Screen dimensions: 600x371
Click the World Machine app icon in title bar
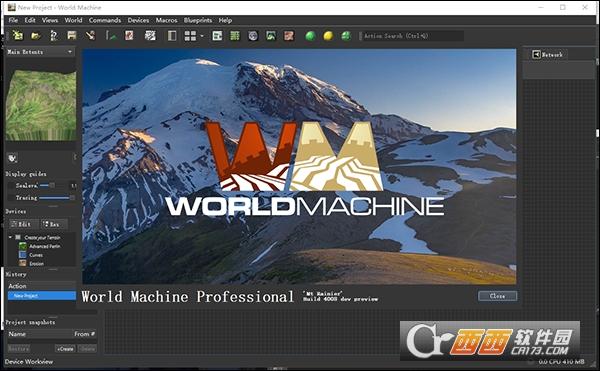point(11,7)
